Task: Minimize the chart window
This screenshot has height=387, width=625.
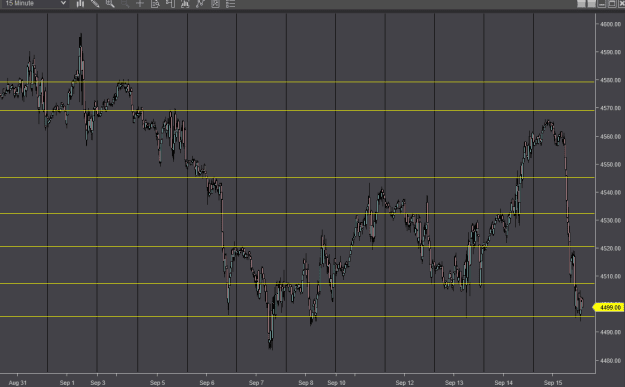Action: tap(602, 4)
